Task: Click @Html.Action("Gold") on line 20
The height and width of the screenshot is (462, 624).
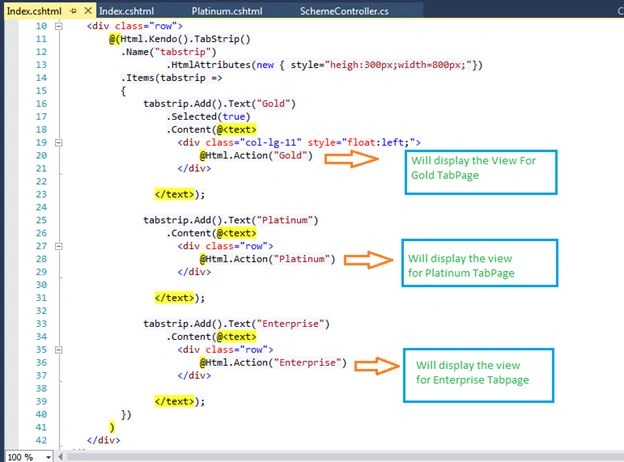Action: click(256, 156)
